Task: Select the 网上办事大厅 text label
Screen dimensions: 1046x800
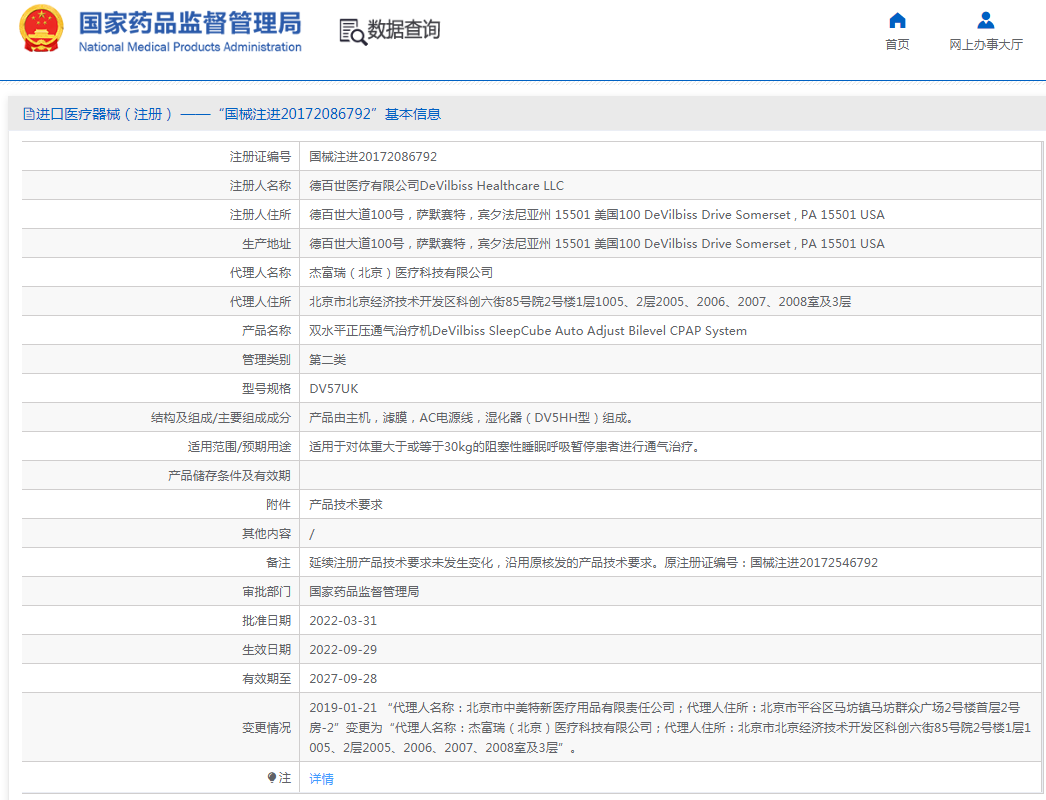Action: (x=985, y=45)
